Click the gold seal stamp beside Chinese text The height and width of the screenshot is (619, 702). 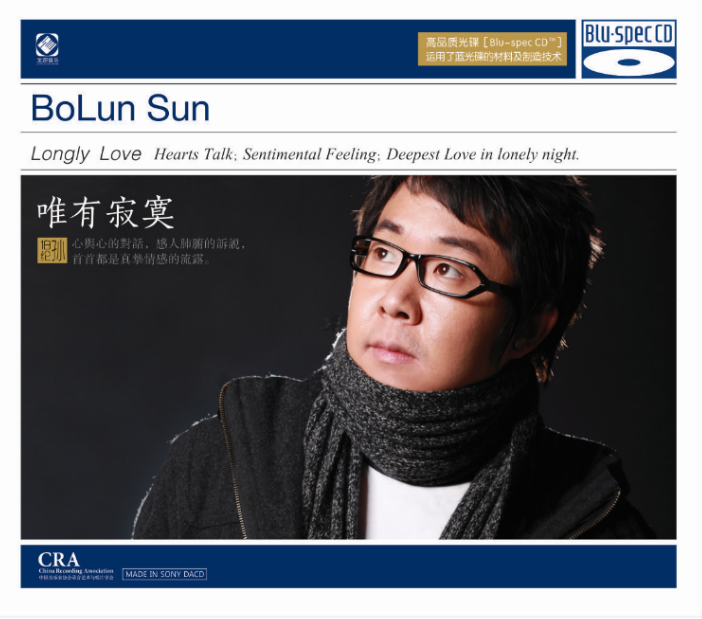52,251
